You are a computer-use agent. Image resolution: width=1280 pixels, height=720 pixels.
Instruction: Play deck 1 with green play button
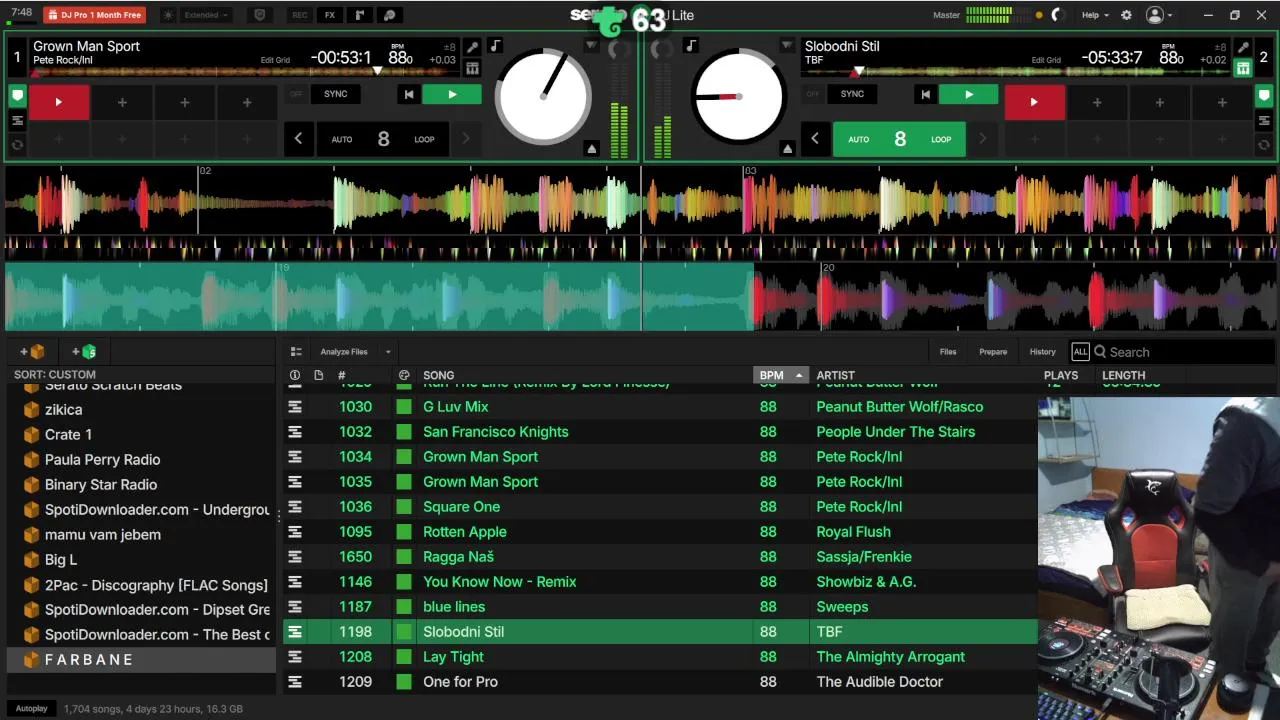pos(451,94)
